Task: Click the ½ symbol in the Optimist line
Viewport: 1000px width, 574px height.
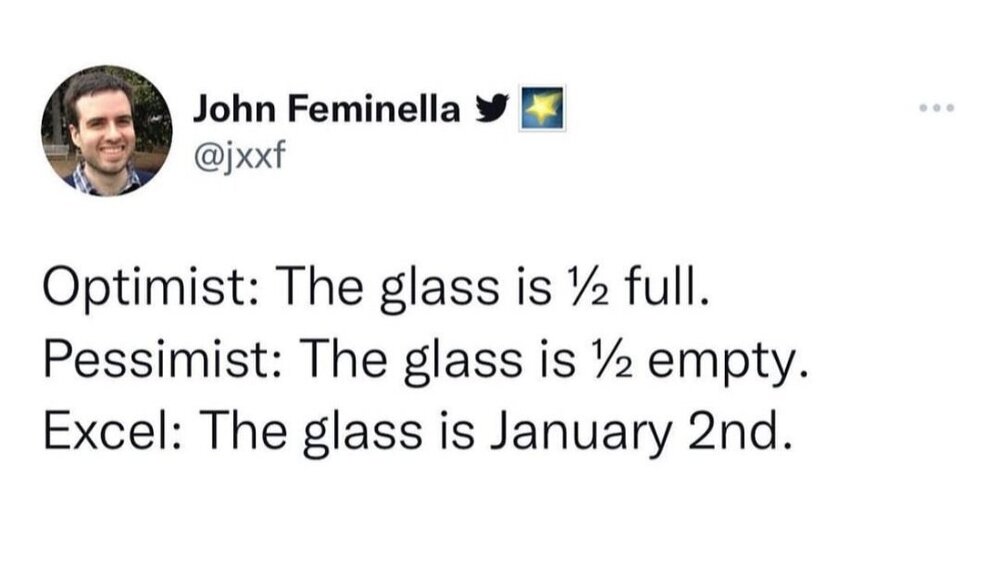Action: (x=578, y=291)
